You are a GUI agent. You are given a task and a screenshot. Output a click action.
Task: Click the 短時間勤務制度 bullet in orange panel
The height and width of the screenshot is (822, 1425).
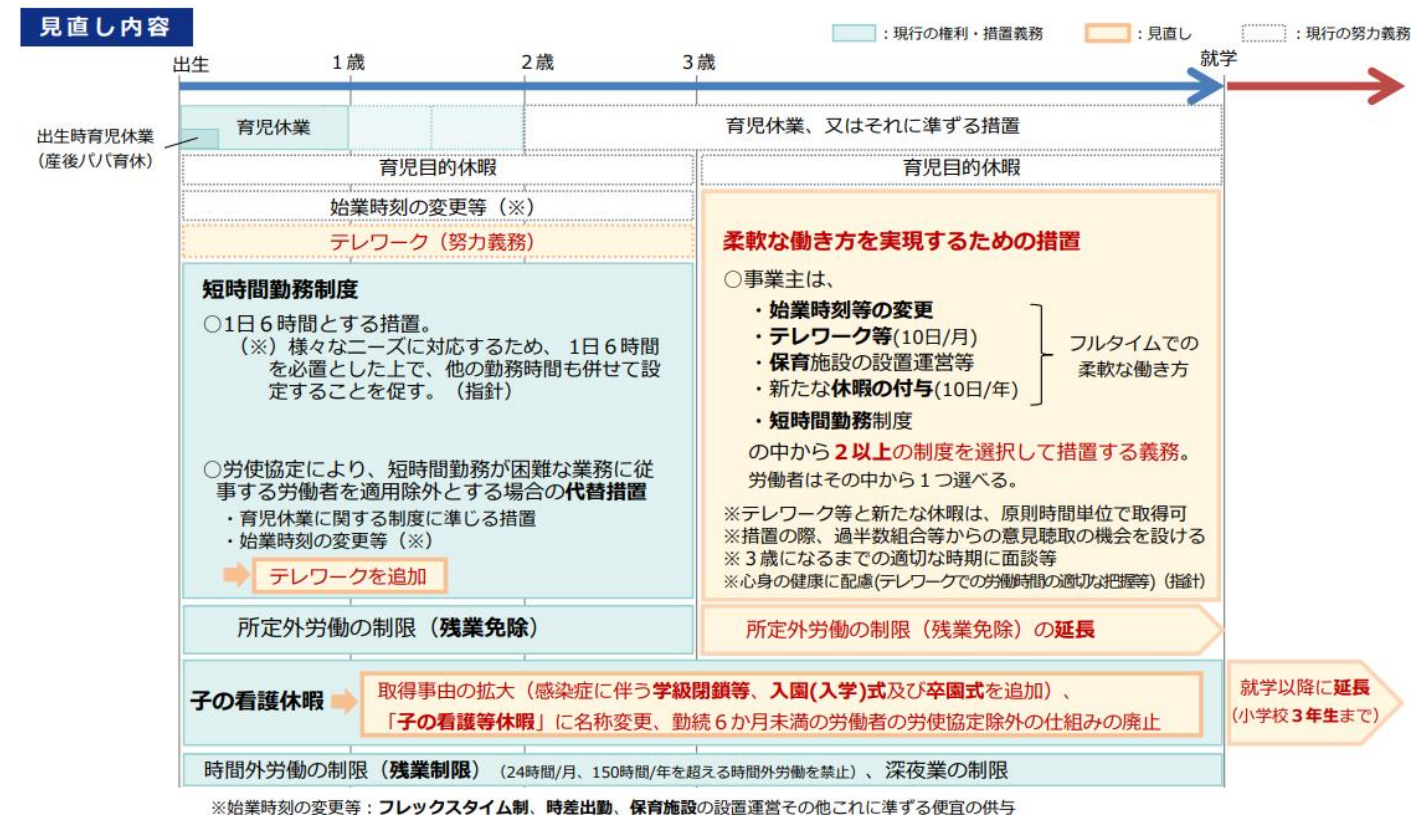point(834,420)
